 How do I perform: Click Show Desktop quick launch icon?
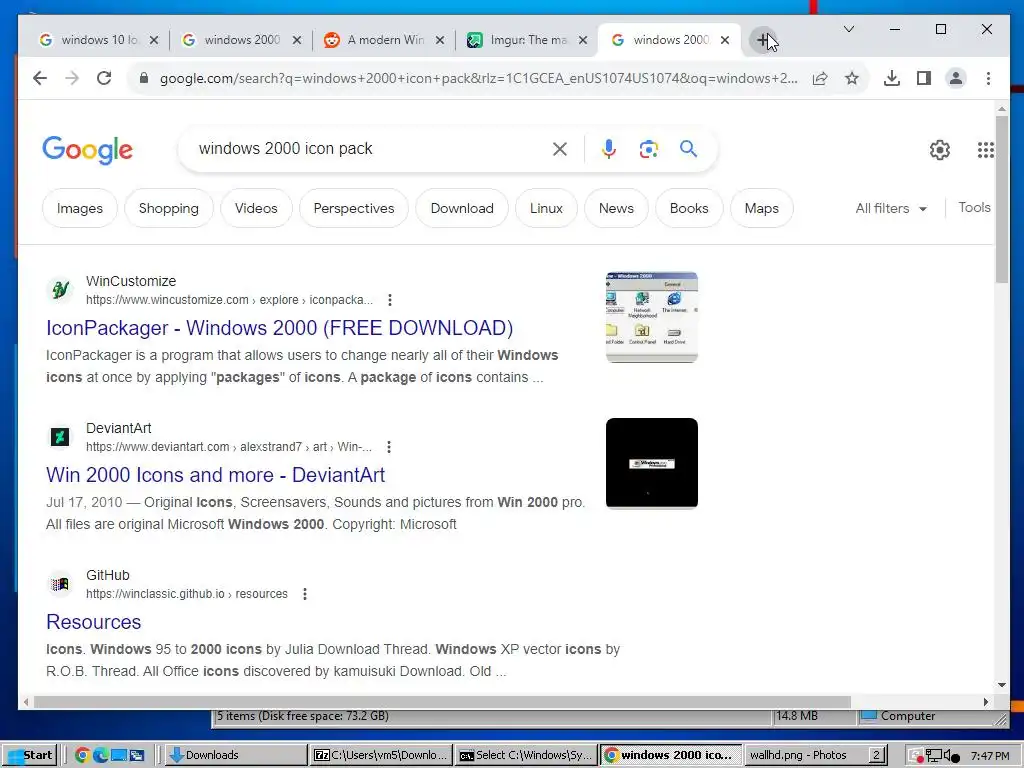coord(119,755)
